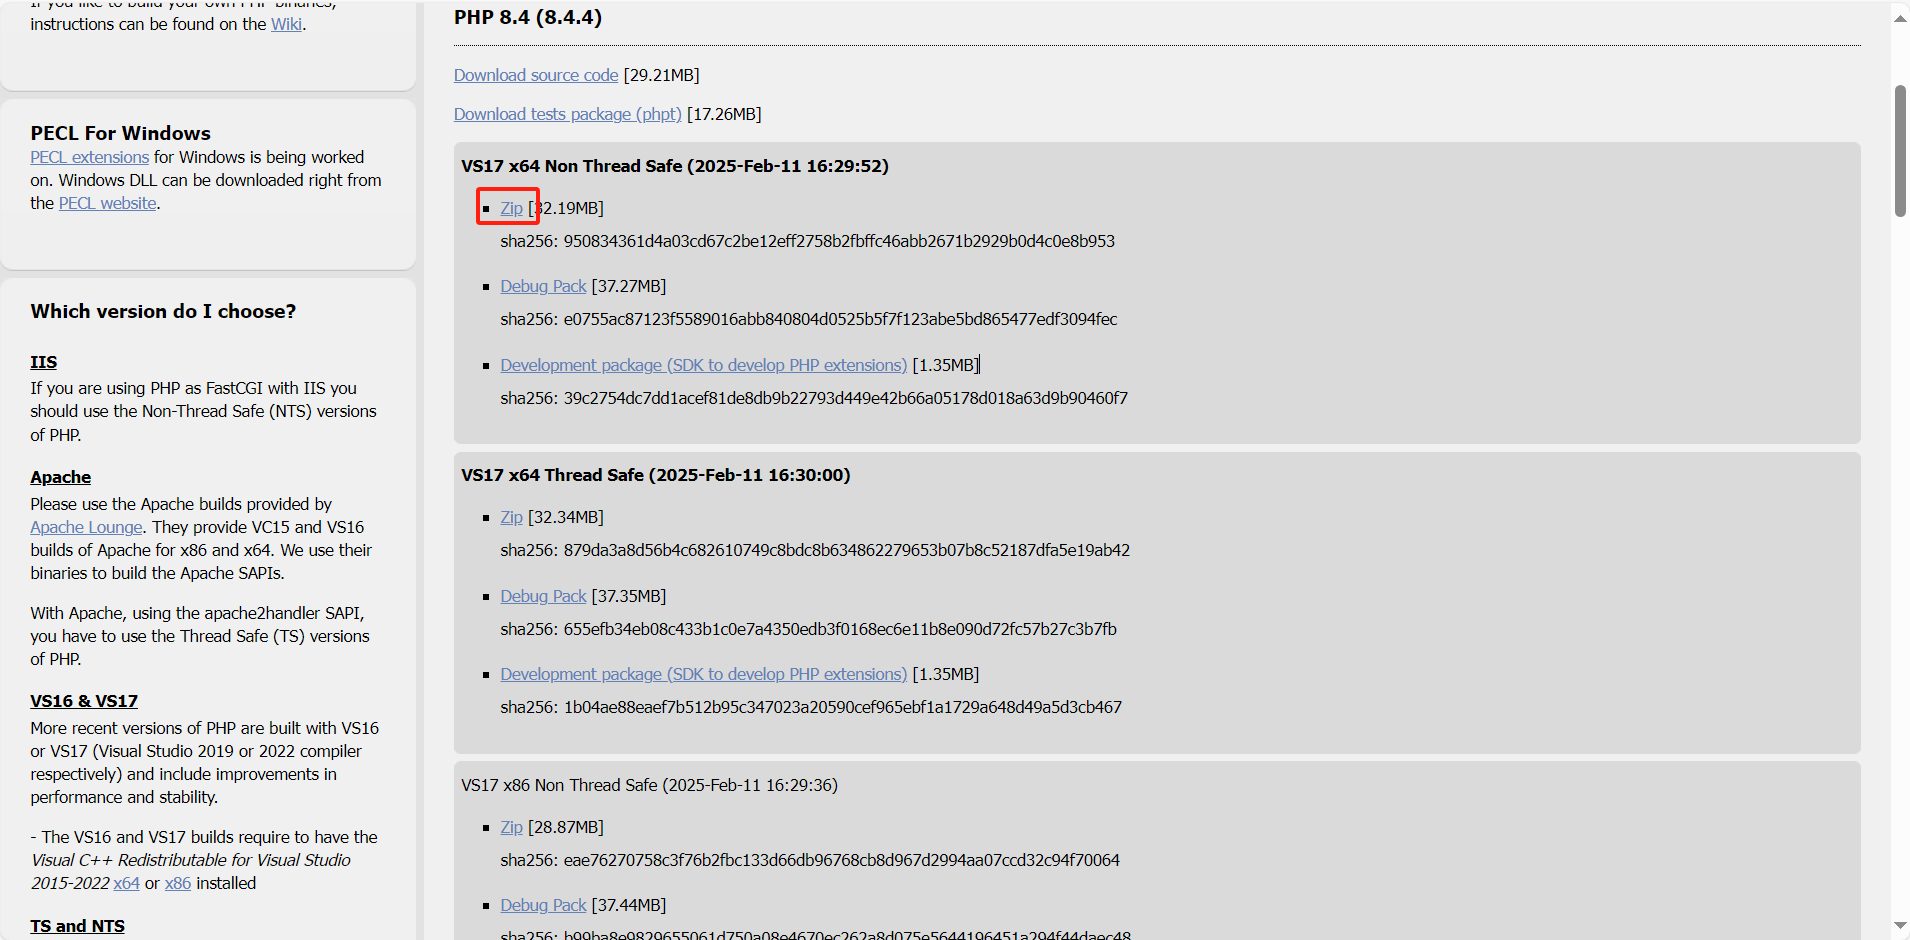Screen dimensions: 1910x940
Task: Click the TS and NTS subheading
Action: click(x=77, y=926)
